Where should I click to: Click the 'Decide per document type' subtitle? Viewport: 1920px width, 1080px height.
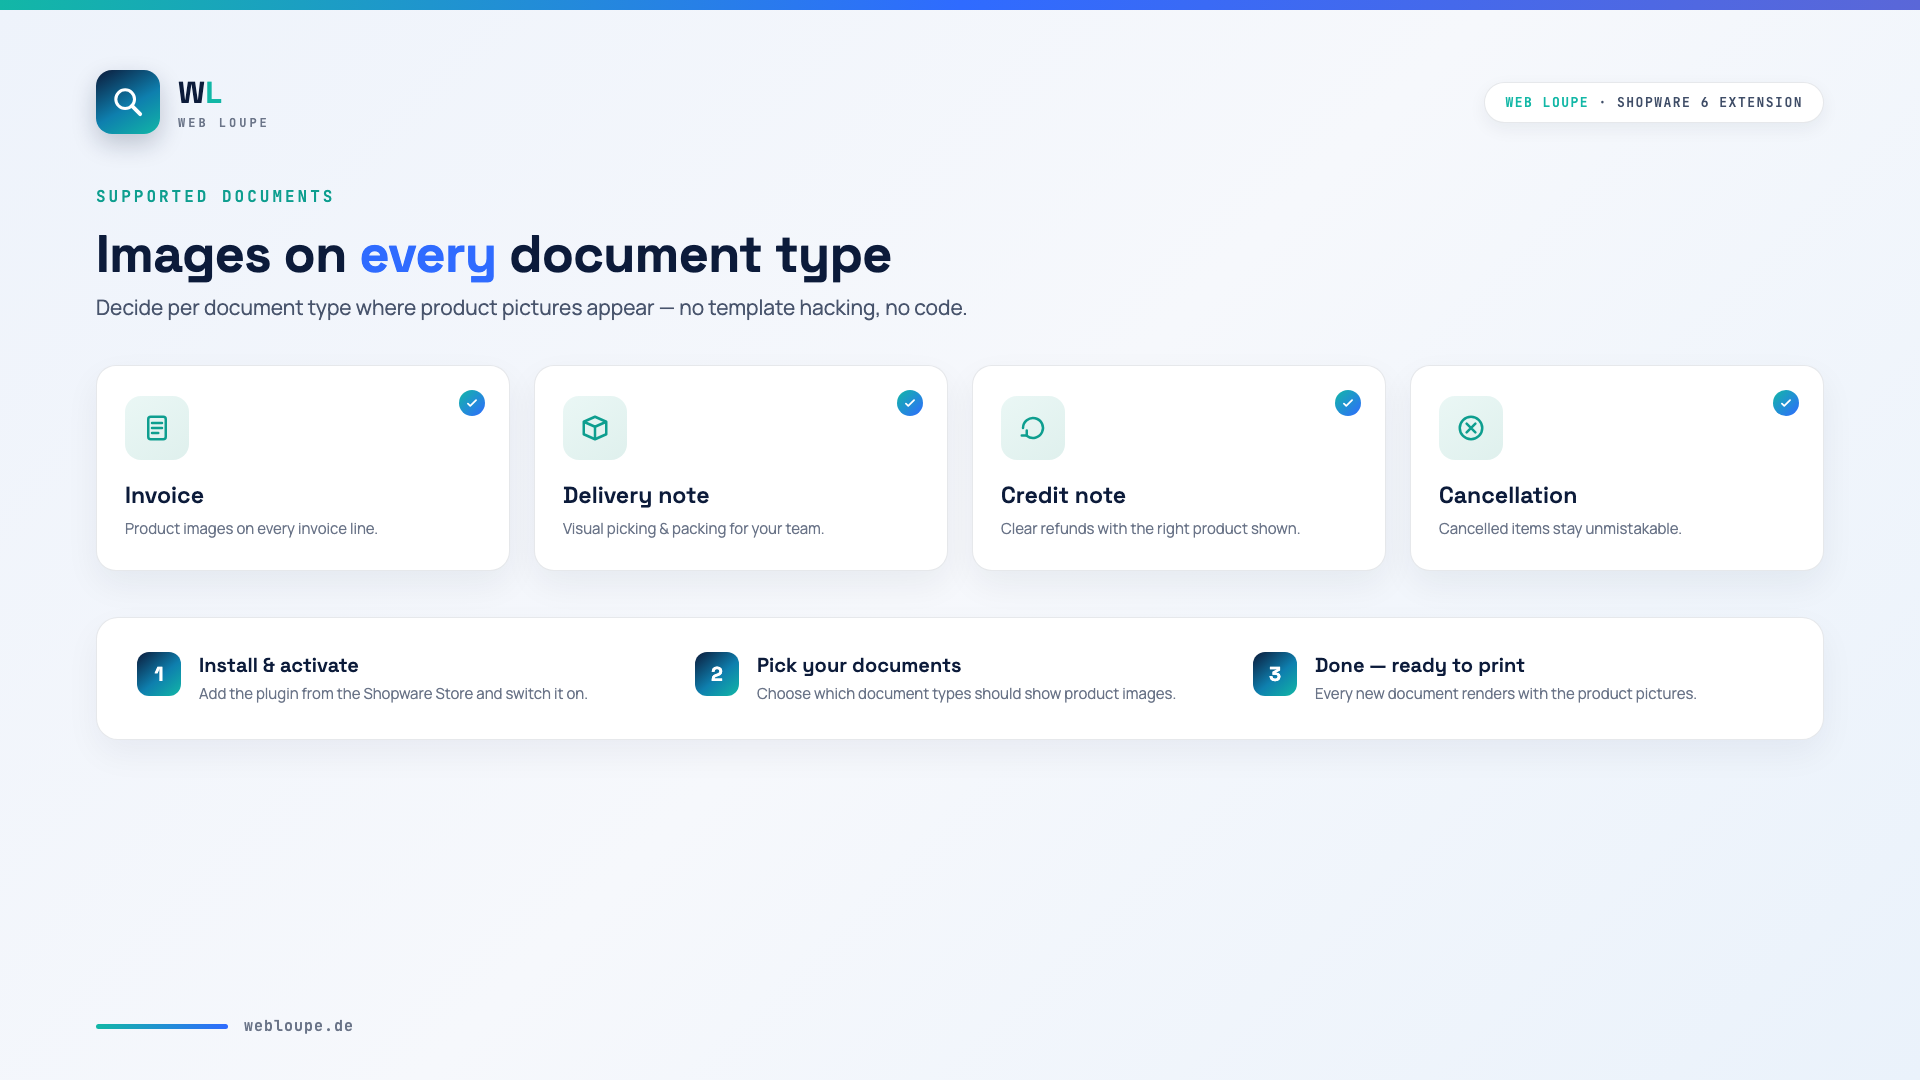tap(531, 307)
